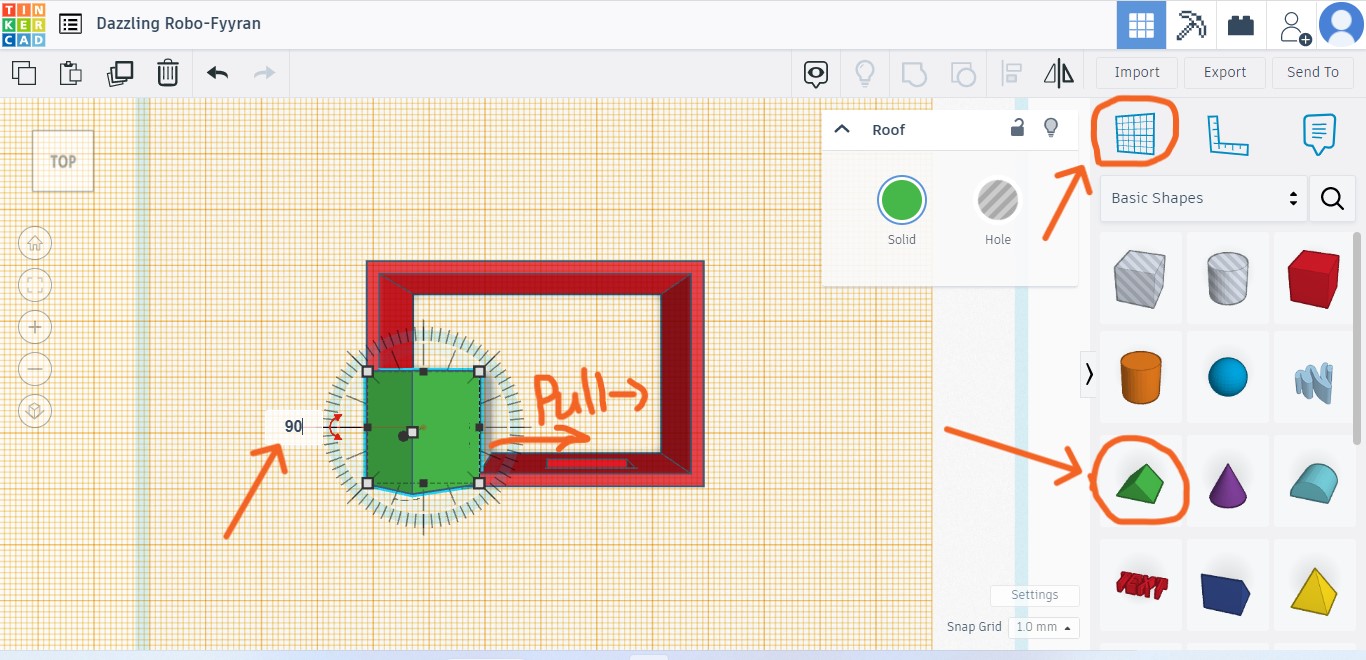Screen dimensions: 1366x660
Task: Open shape search magnifier
Action: [x=1332, y=198]
